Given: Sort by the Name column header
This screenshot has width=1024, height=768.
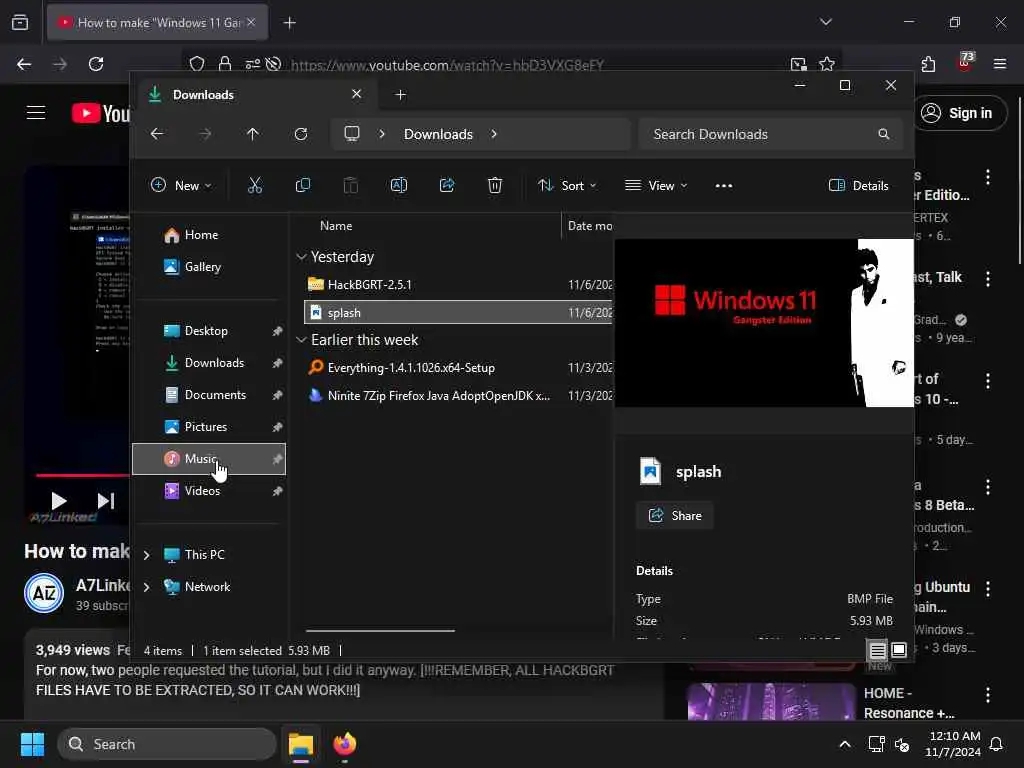Looking at the screenshot, I should pos(336,226).
